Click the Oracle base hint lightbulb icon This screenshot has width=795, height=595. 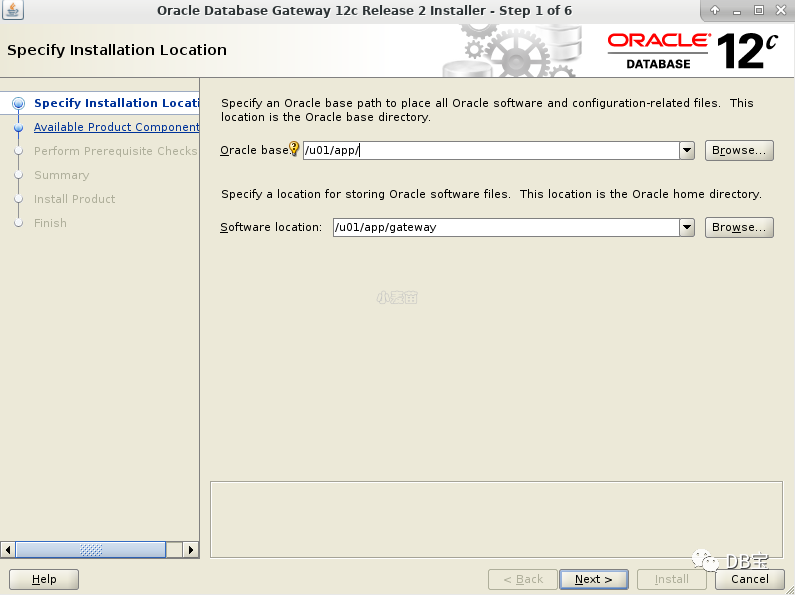tap(294, 148)
